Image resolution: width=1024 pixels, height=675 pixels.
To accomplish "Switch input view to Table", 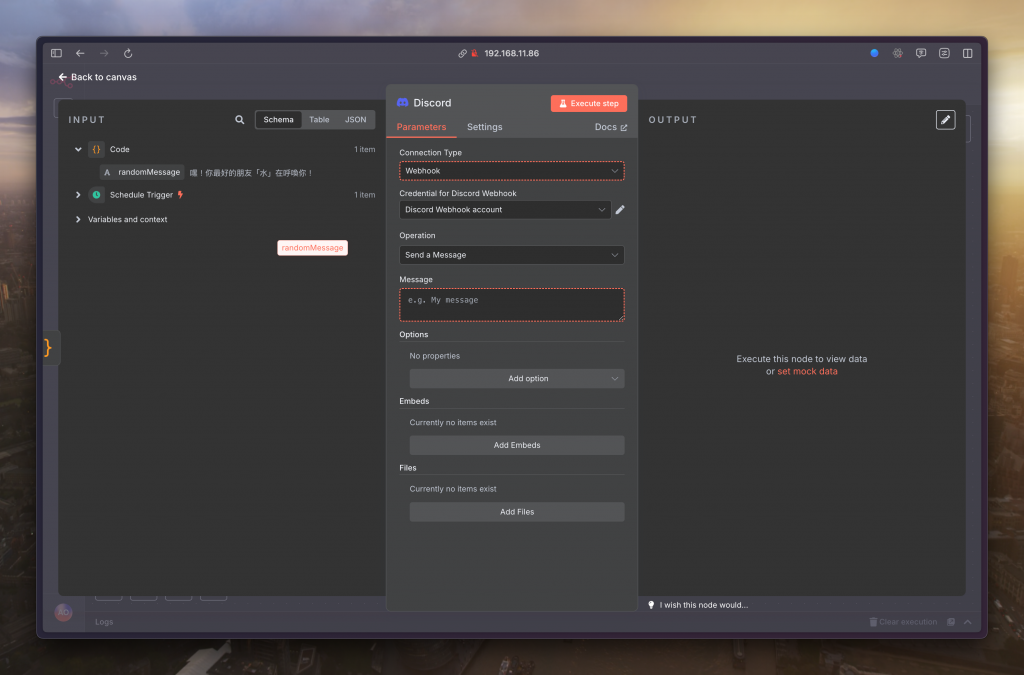I will click(319, 119).
